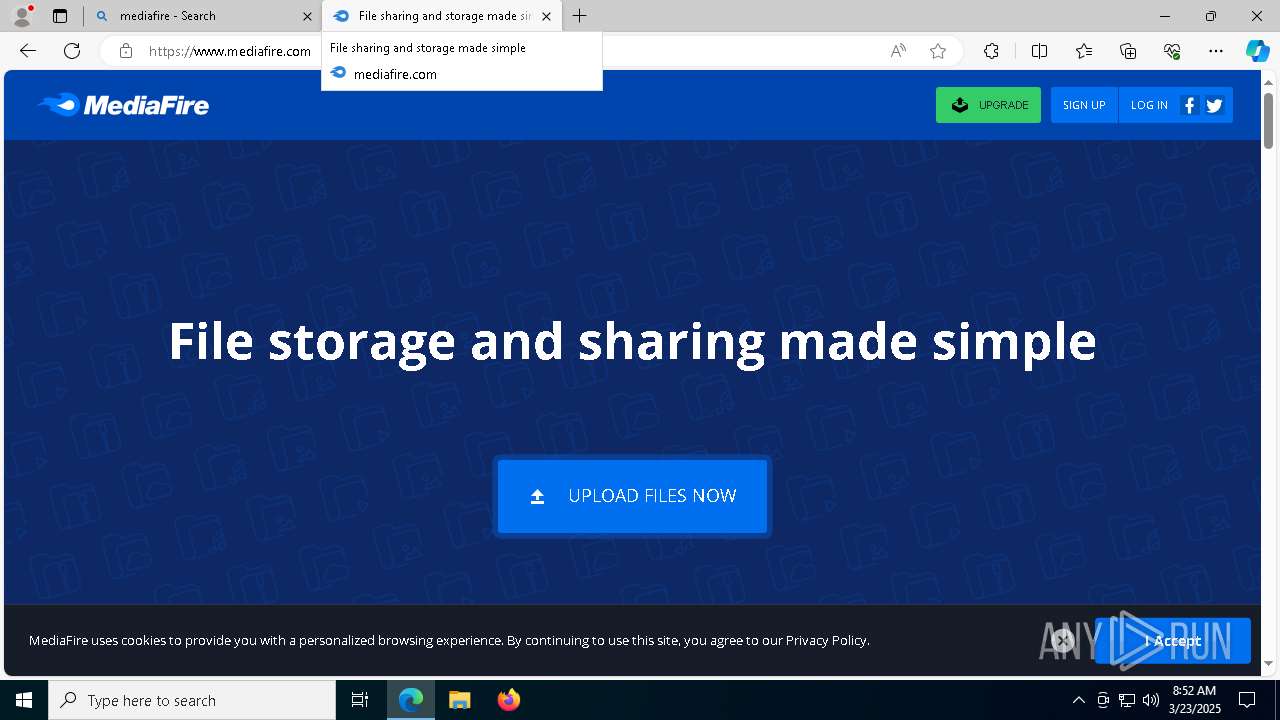Log in with Twitter icon

[x=1215, y=105]
